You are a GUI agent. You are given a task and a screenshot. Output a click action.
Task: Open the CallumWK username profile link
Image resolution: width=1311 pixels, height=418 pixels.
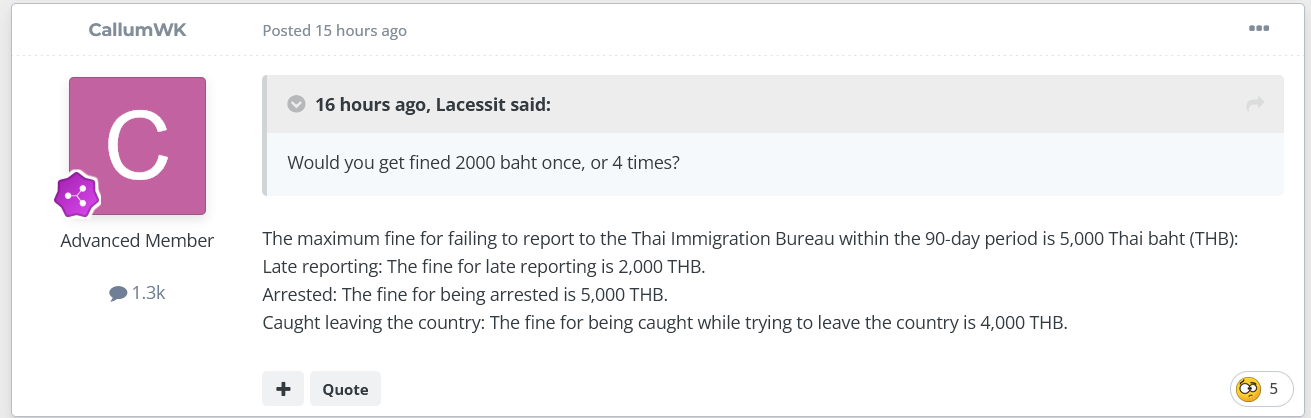pos(137,30)
